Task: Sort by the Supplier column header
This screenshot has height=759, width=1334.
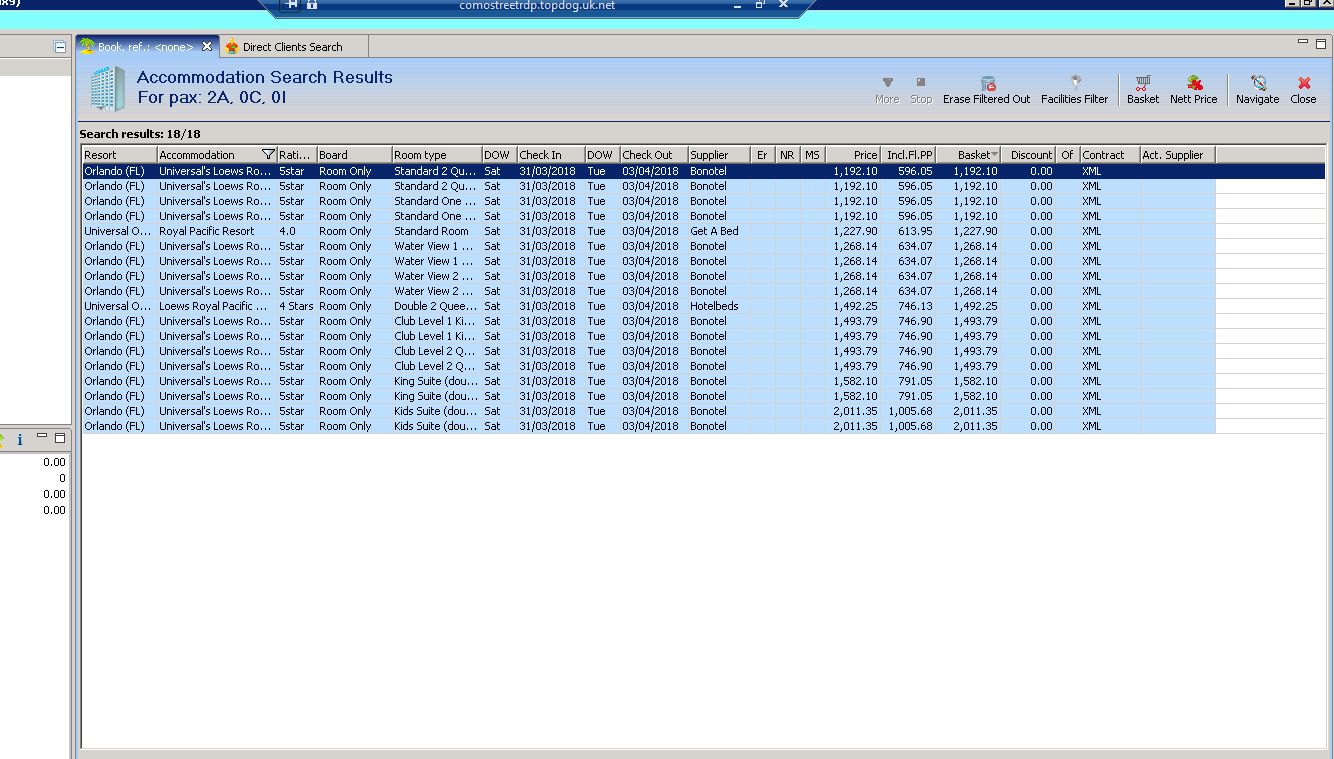Action: 719,155
